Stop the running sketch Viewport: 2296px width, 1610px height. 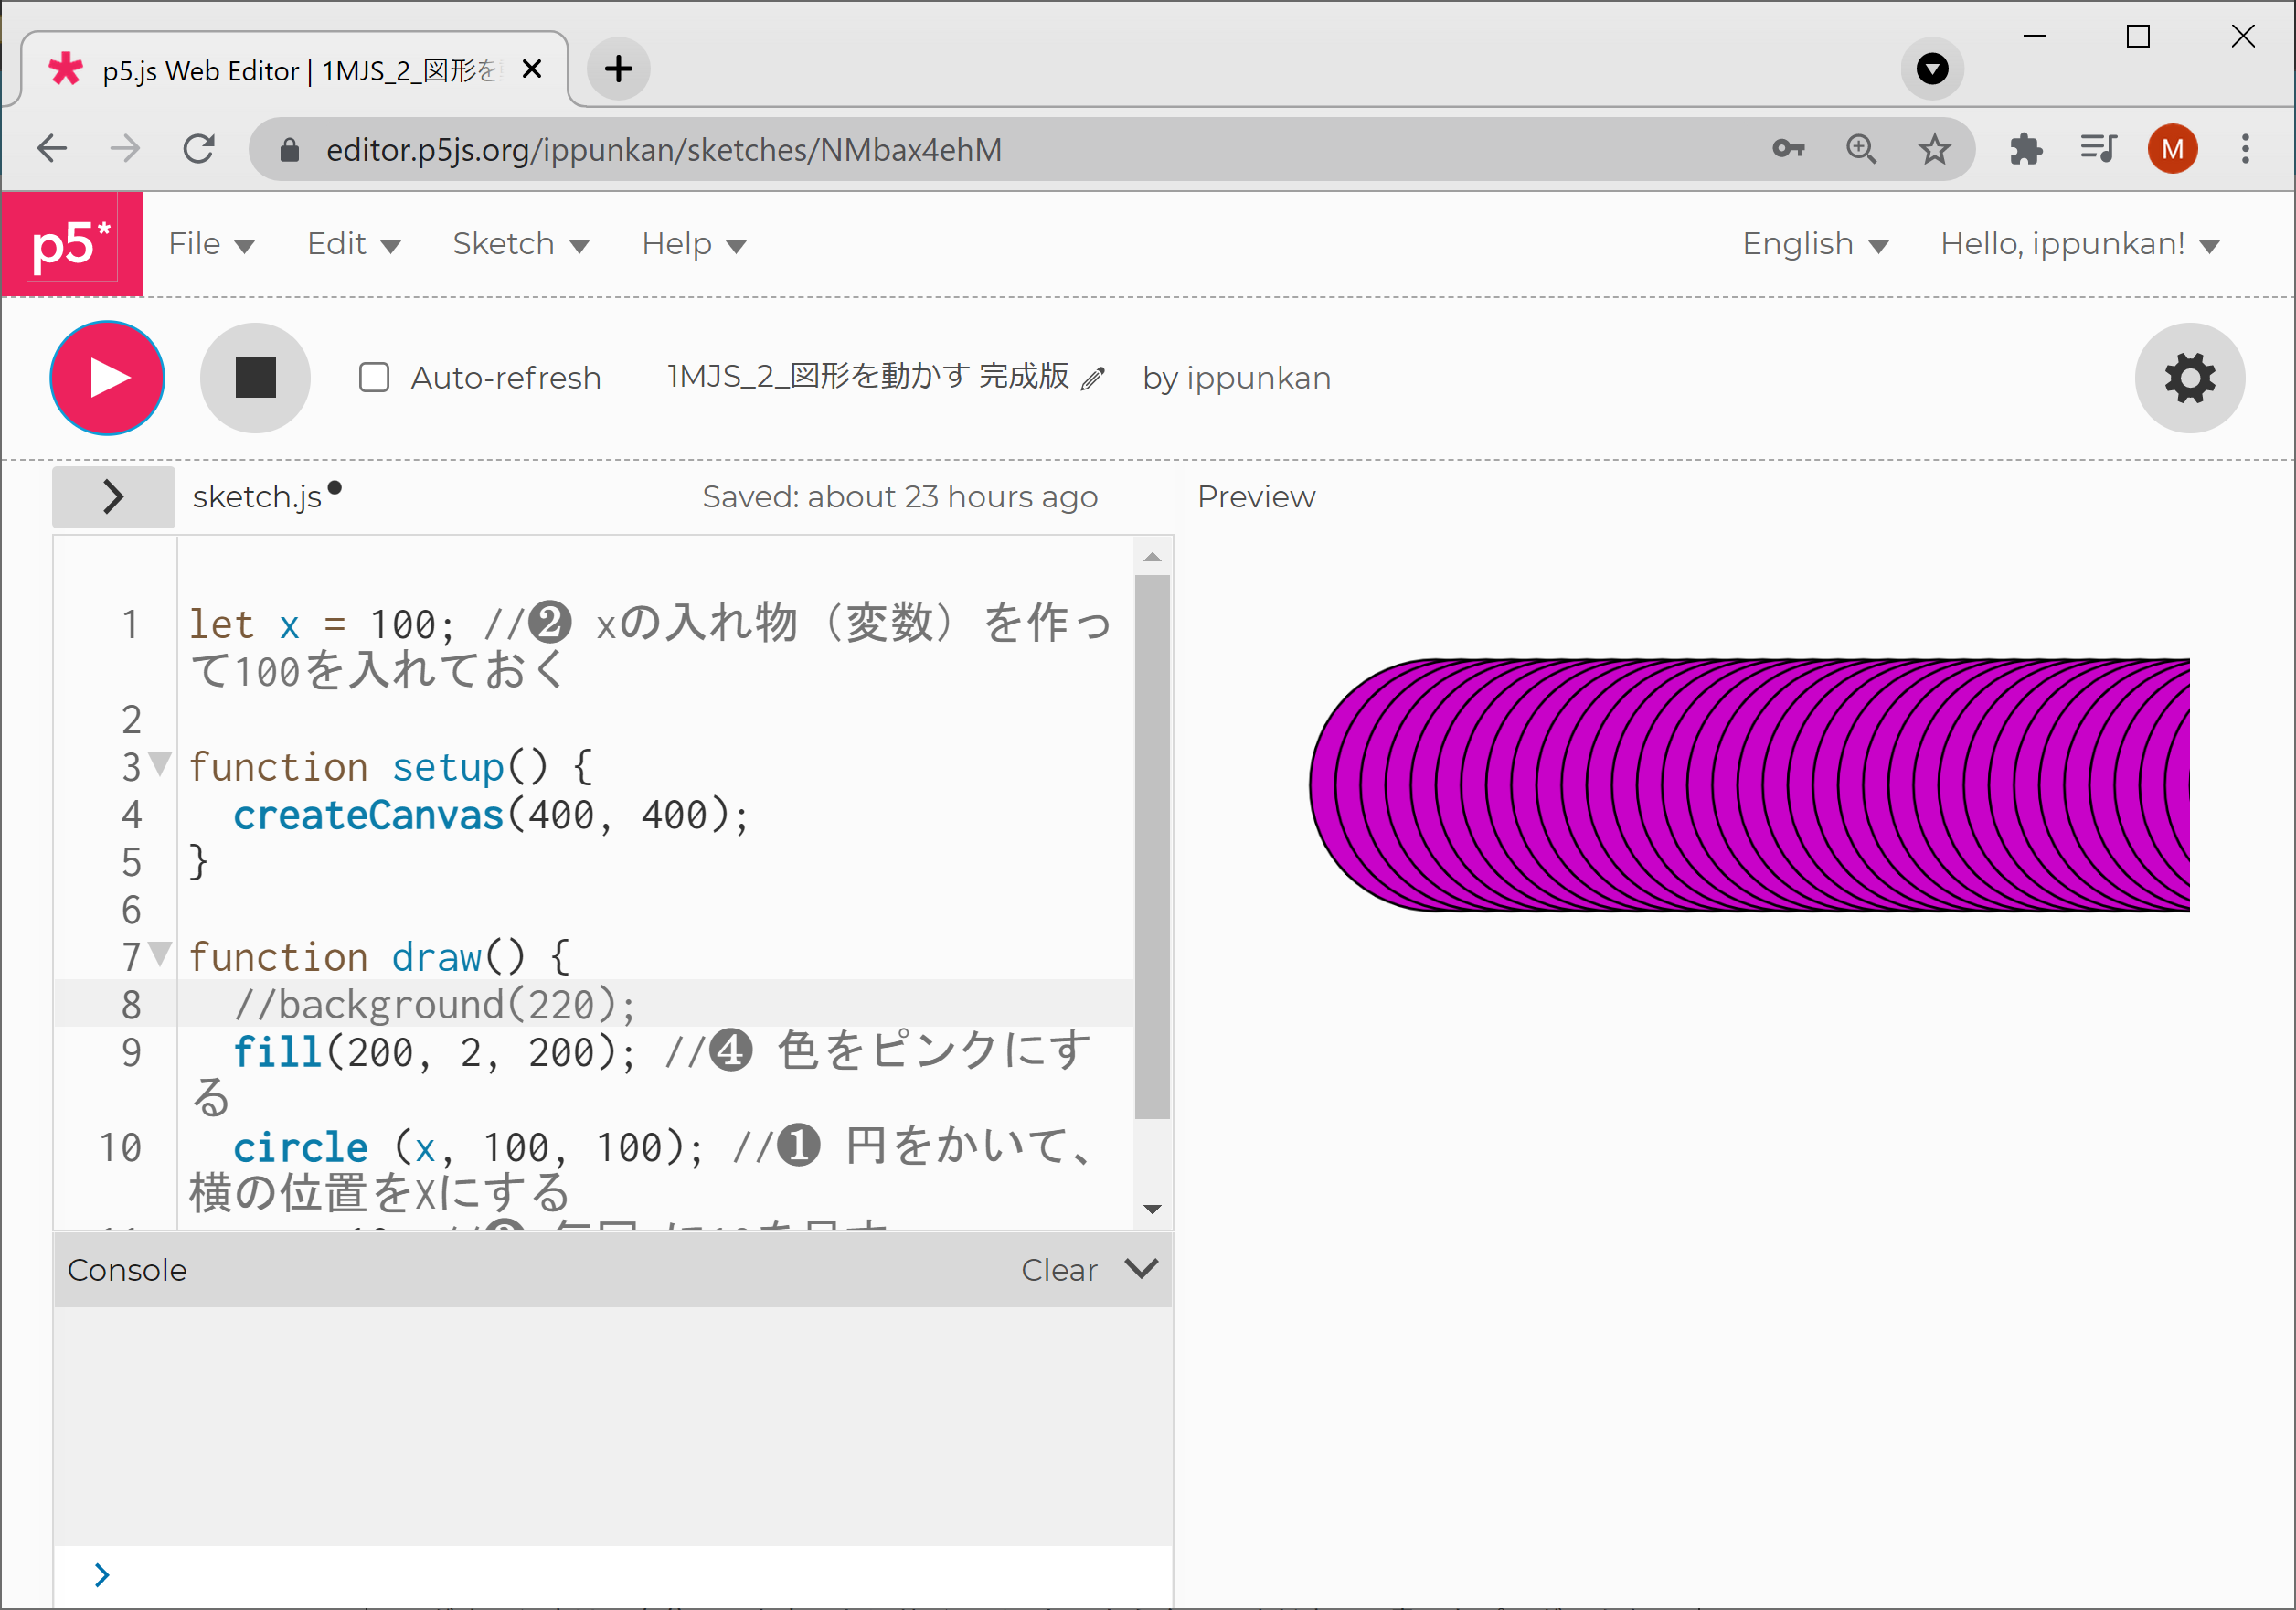click(x=254, y=378)
